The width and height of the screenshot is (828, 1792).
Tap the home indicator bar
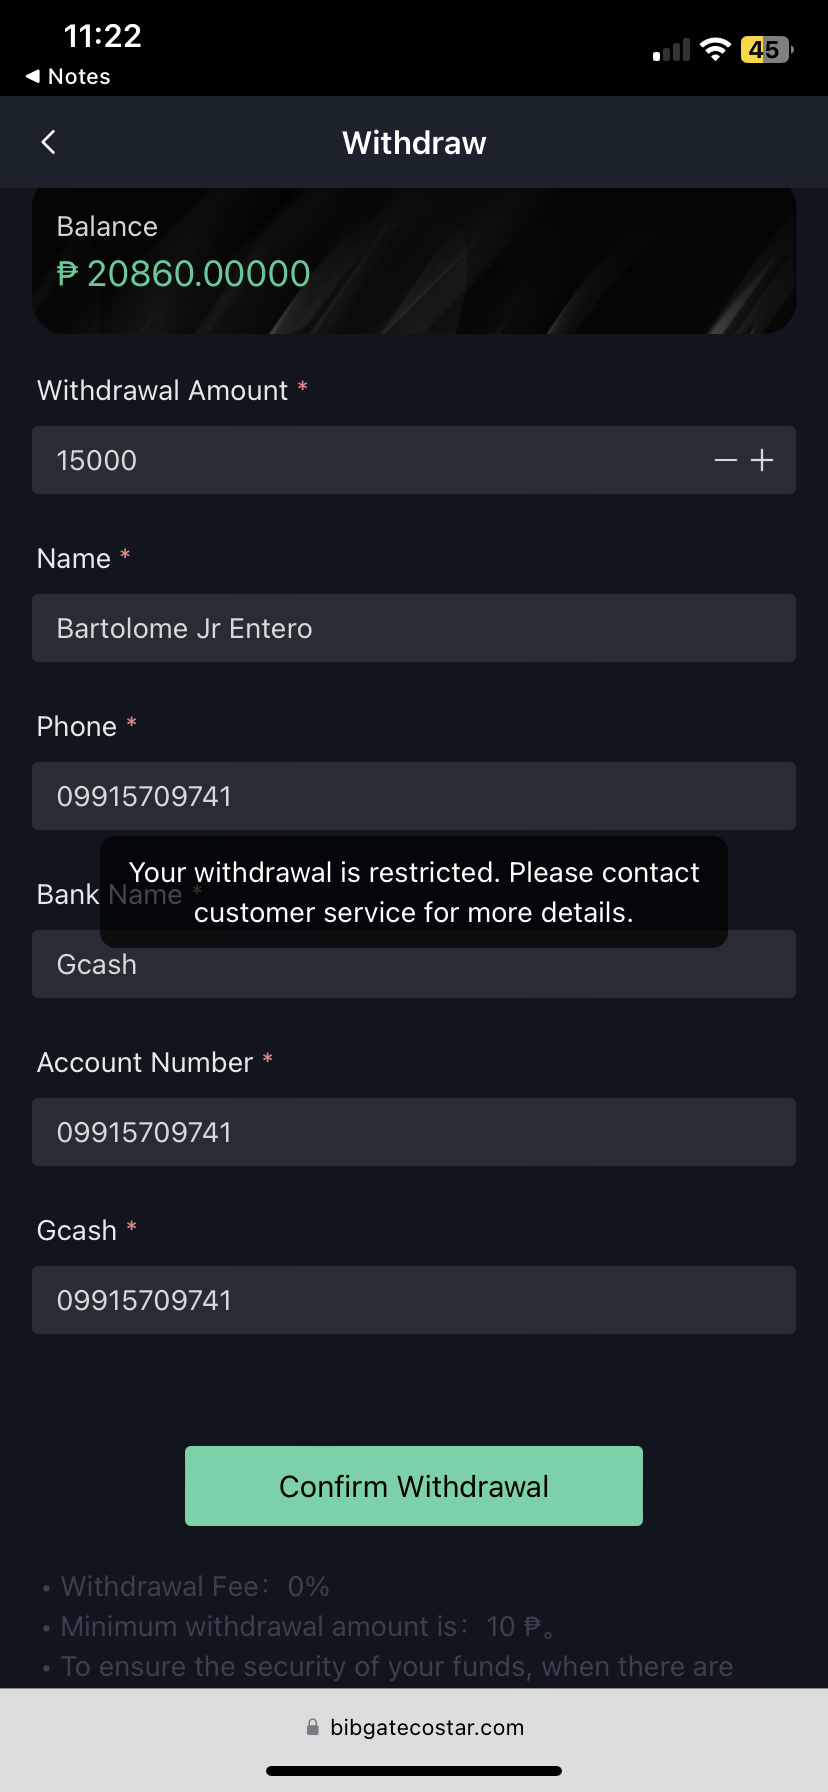(414, 1771)
